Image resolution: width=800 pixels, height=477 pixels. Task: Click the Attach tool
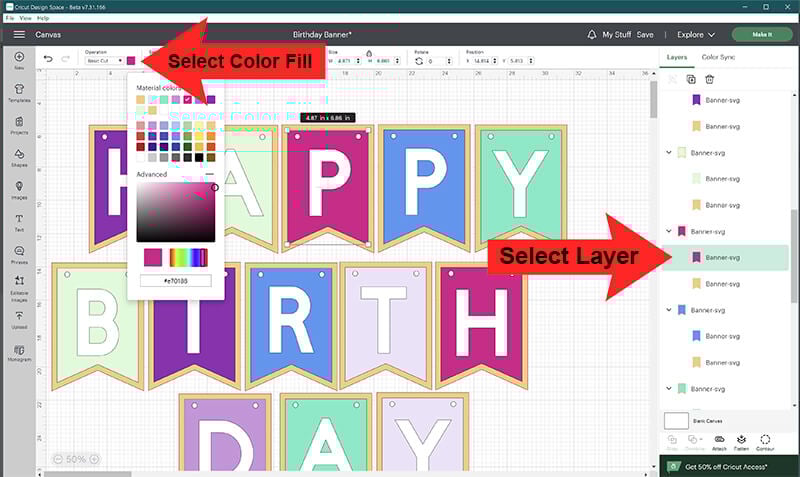pos(719,442)
